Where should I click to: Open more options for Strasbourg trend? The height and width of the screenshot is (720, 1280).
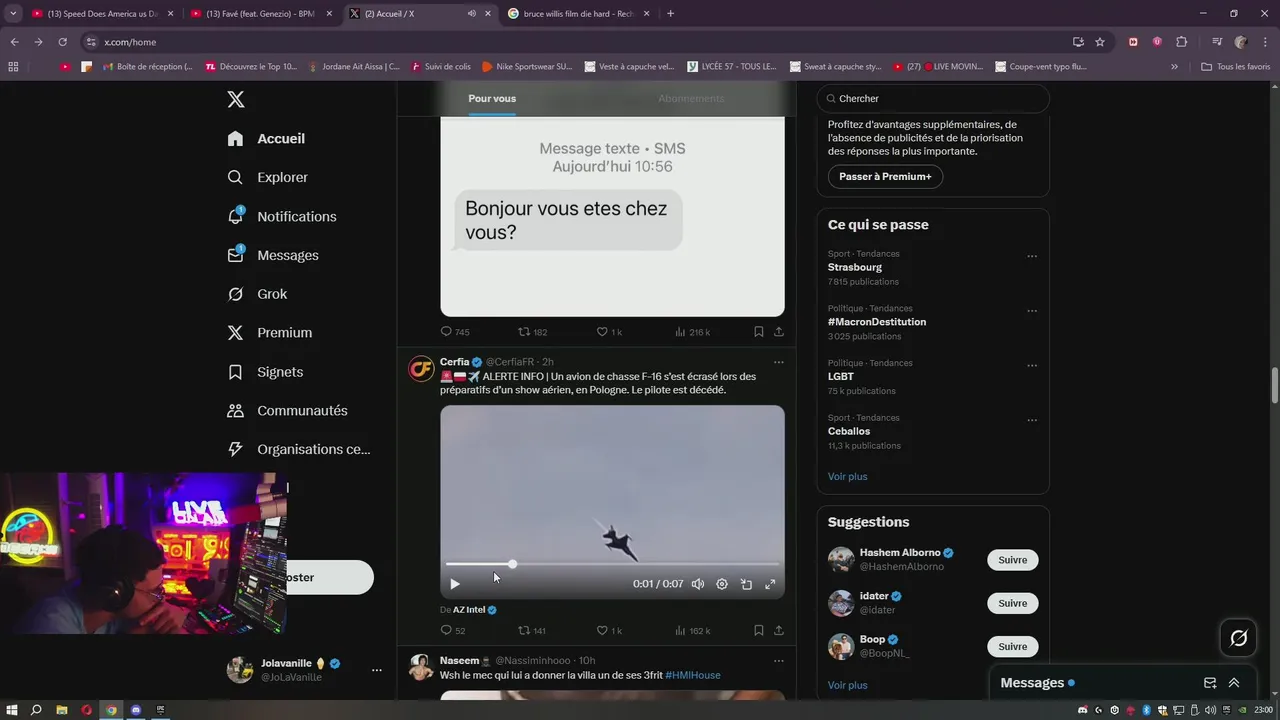(x=1032, y=256)
